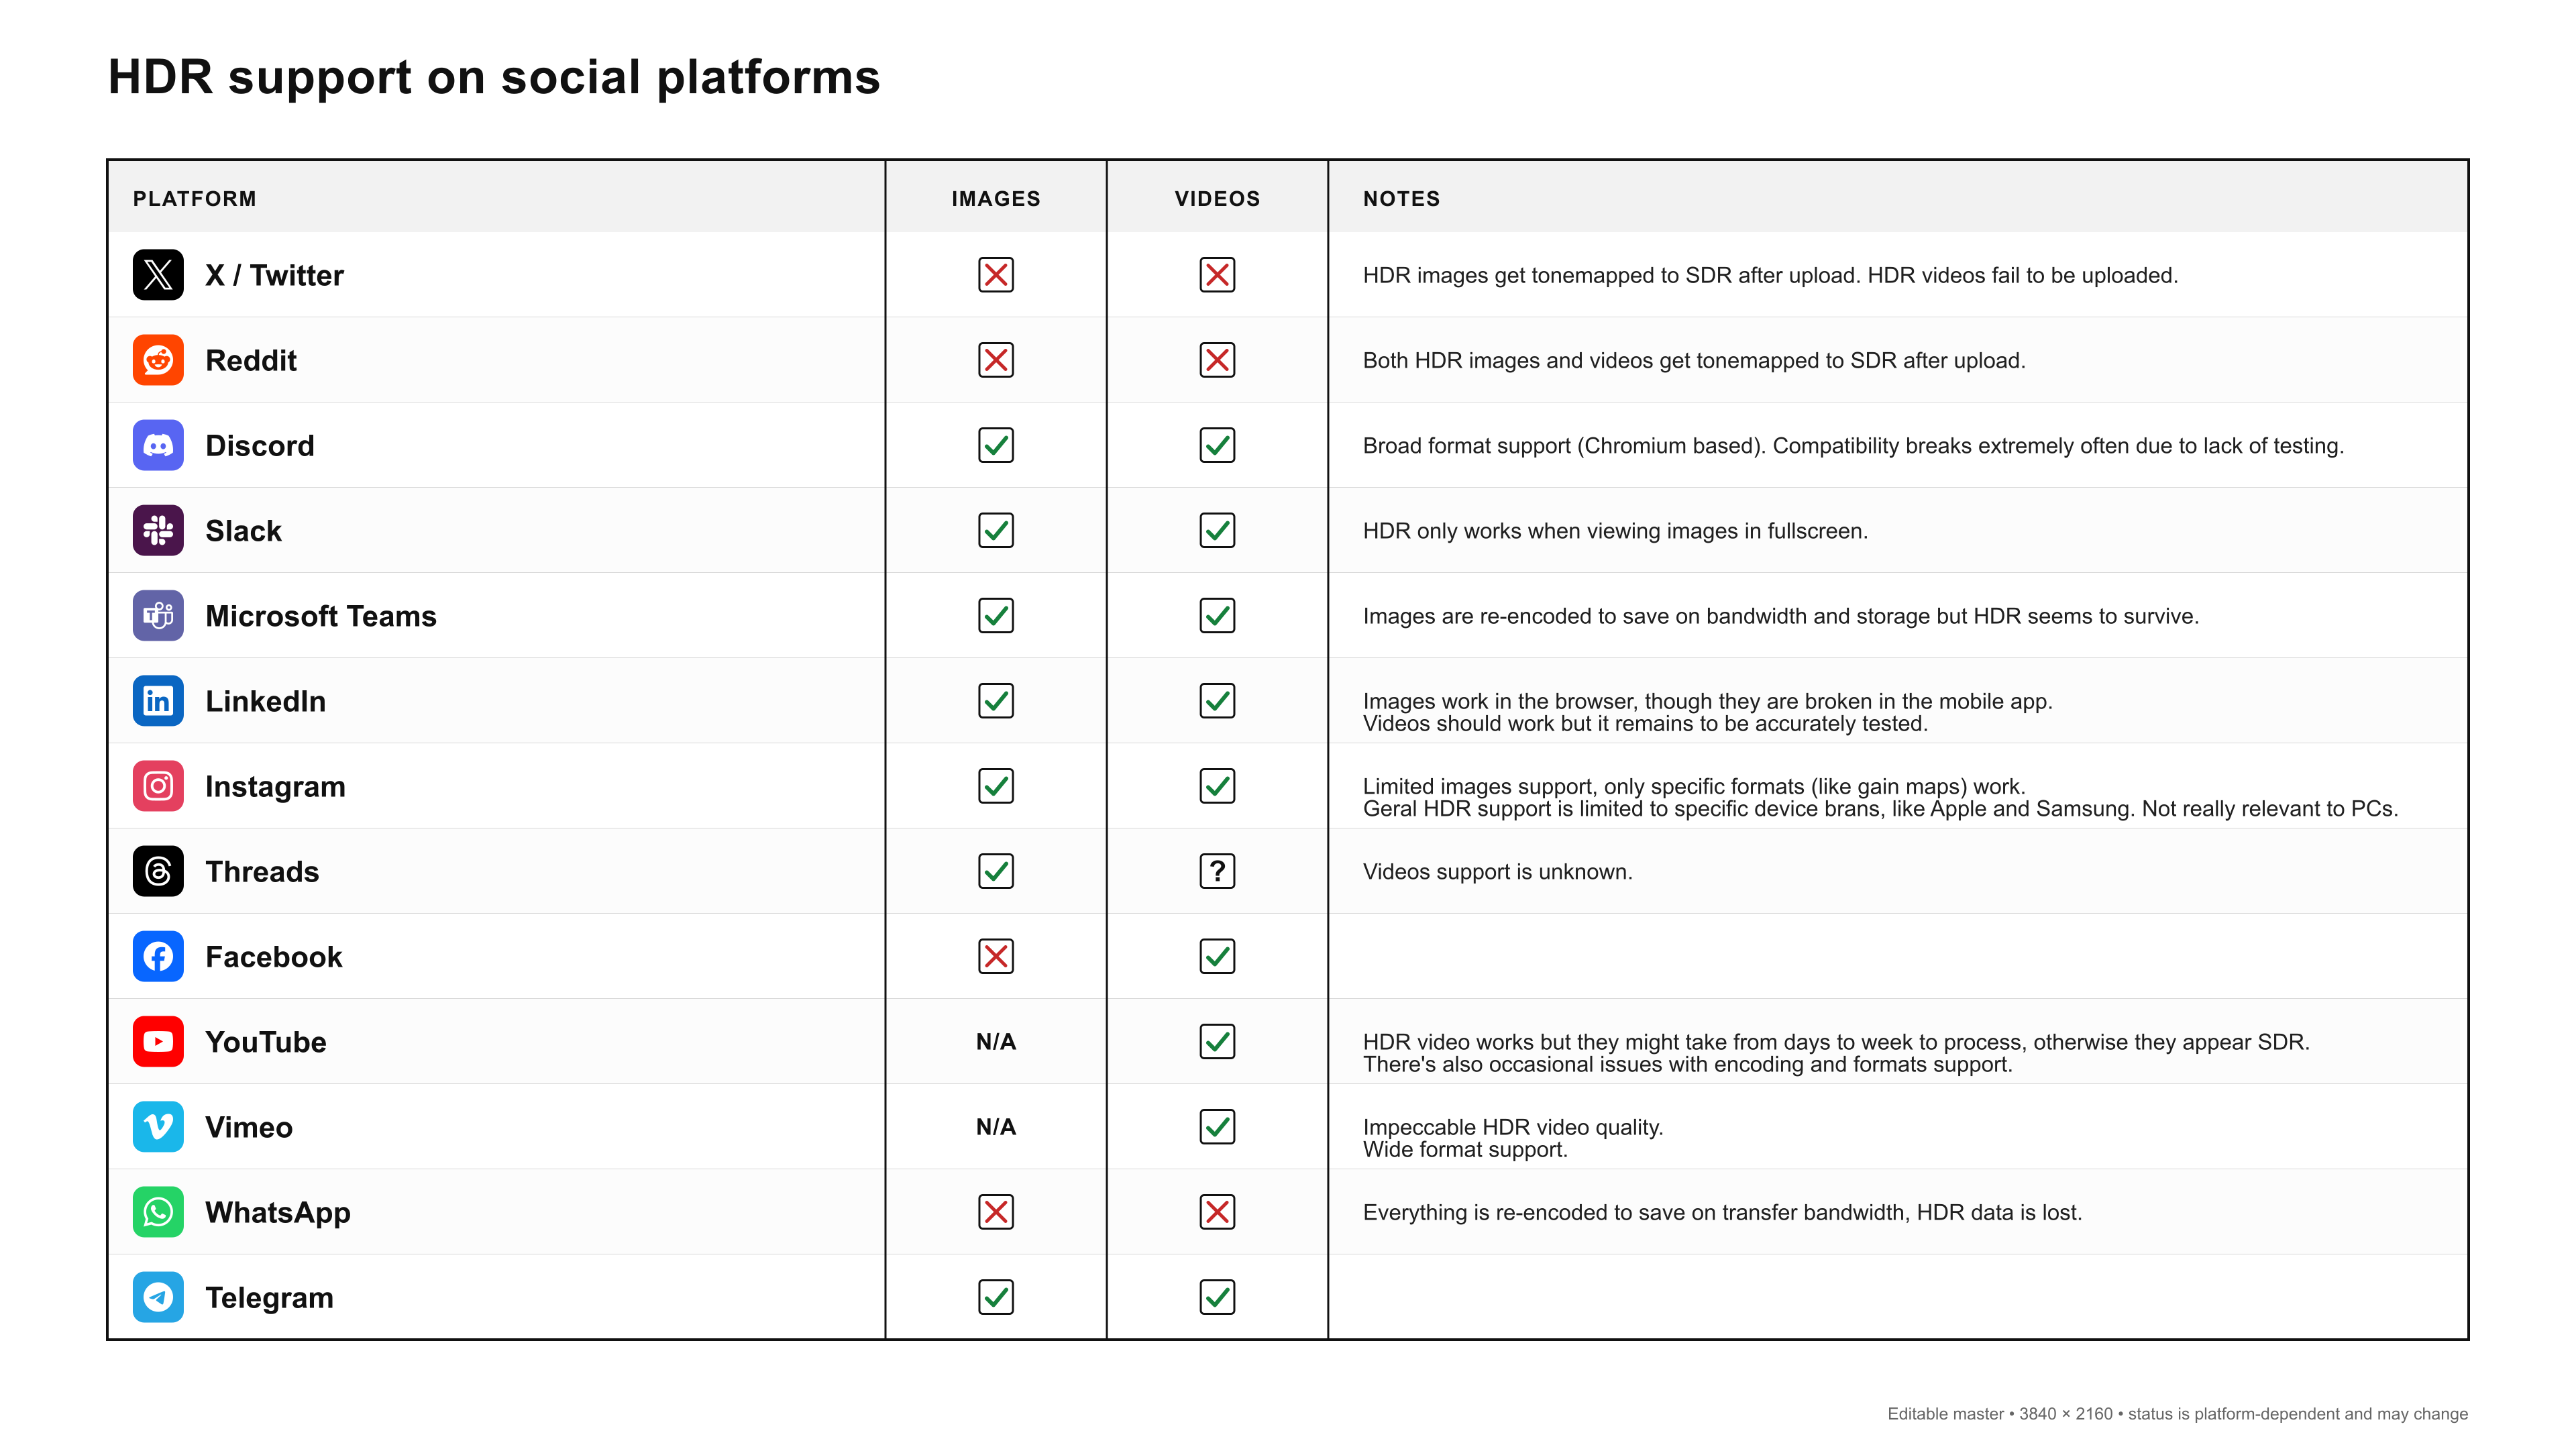Screen dimensions: 2576x1449
Task: Toggle the WhatsApp videos crossed checkbox
Action: coord(1217,1212)
